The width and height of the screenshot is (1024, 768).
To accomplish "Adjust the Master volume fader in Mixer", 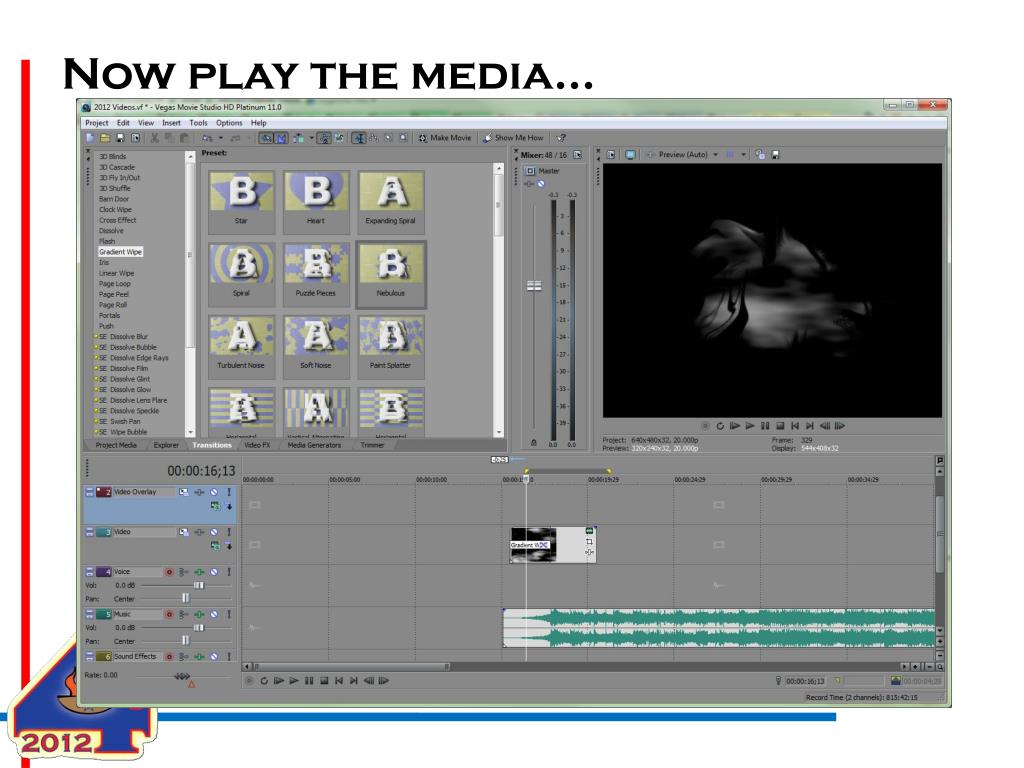I will point(534,285).
